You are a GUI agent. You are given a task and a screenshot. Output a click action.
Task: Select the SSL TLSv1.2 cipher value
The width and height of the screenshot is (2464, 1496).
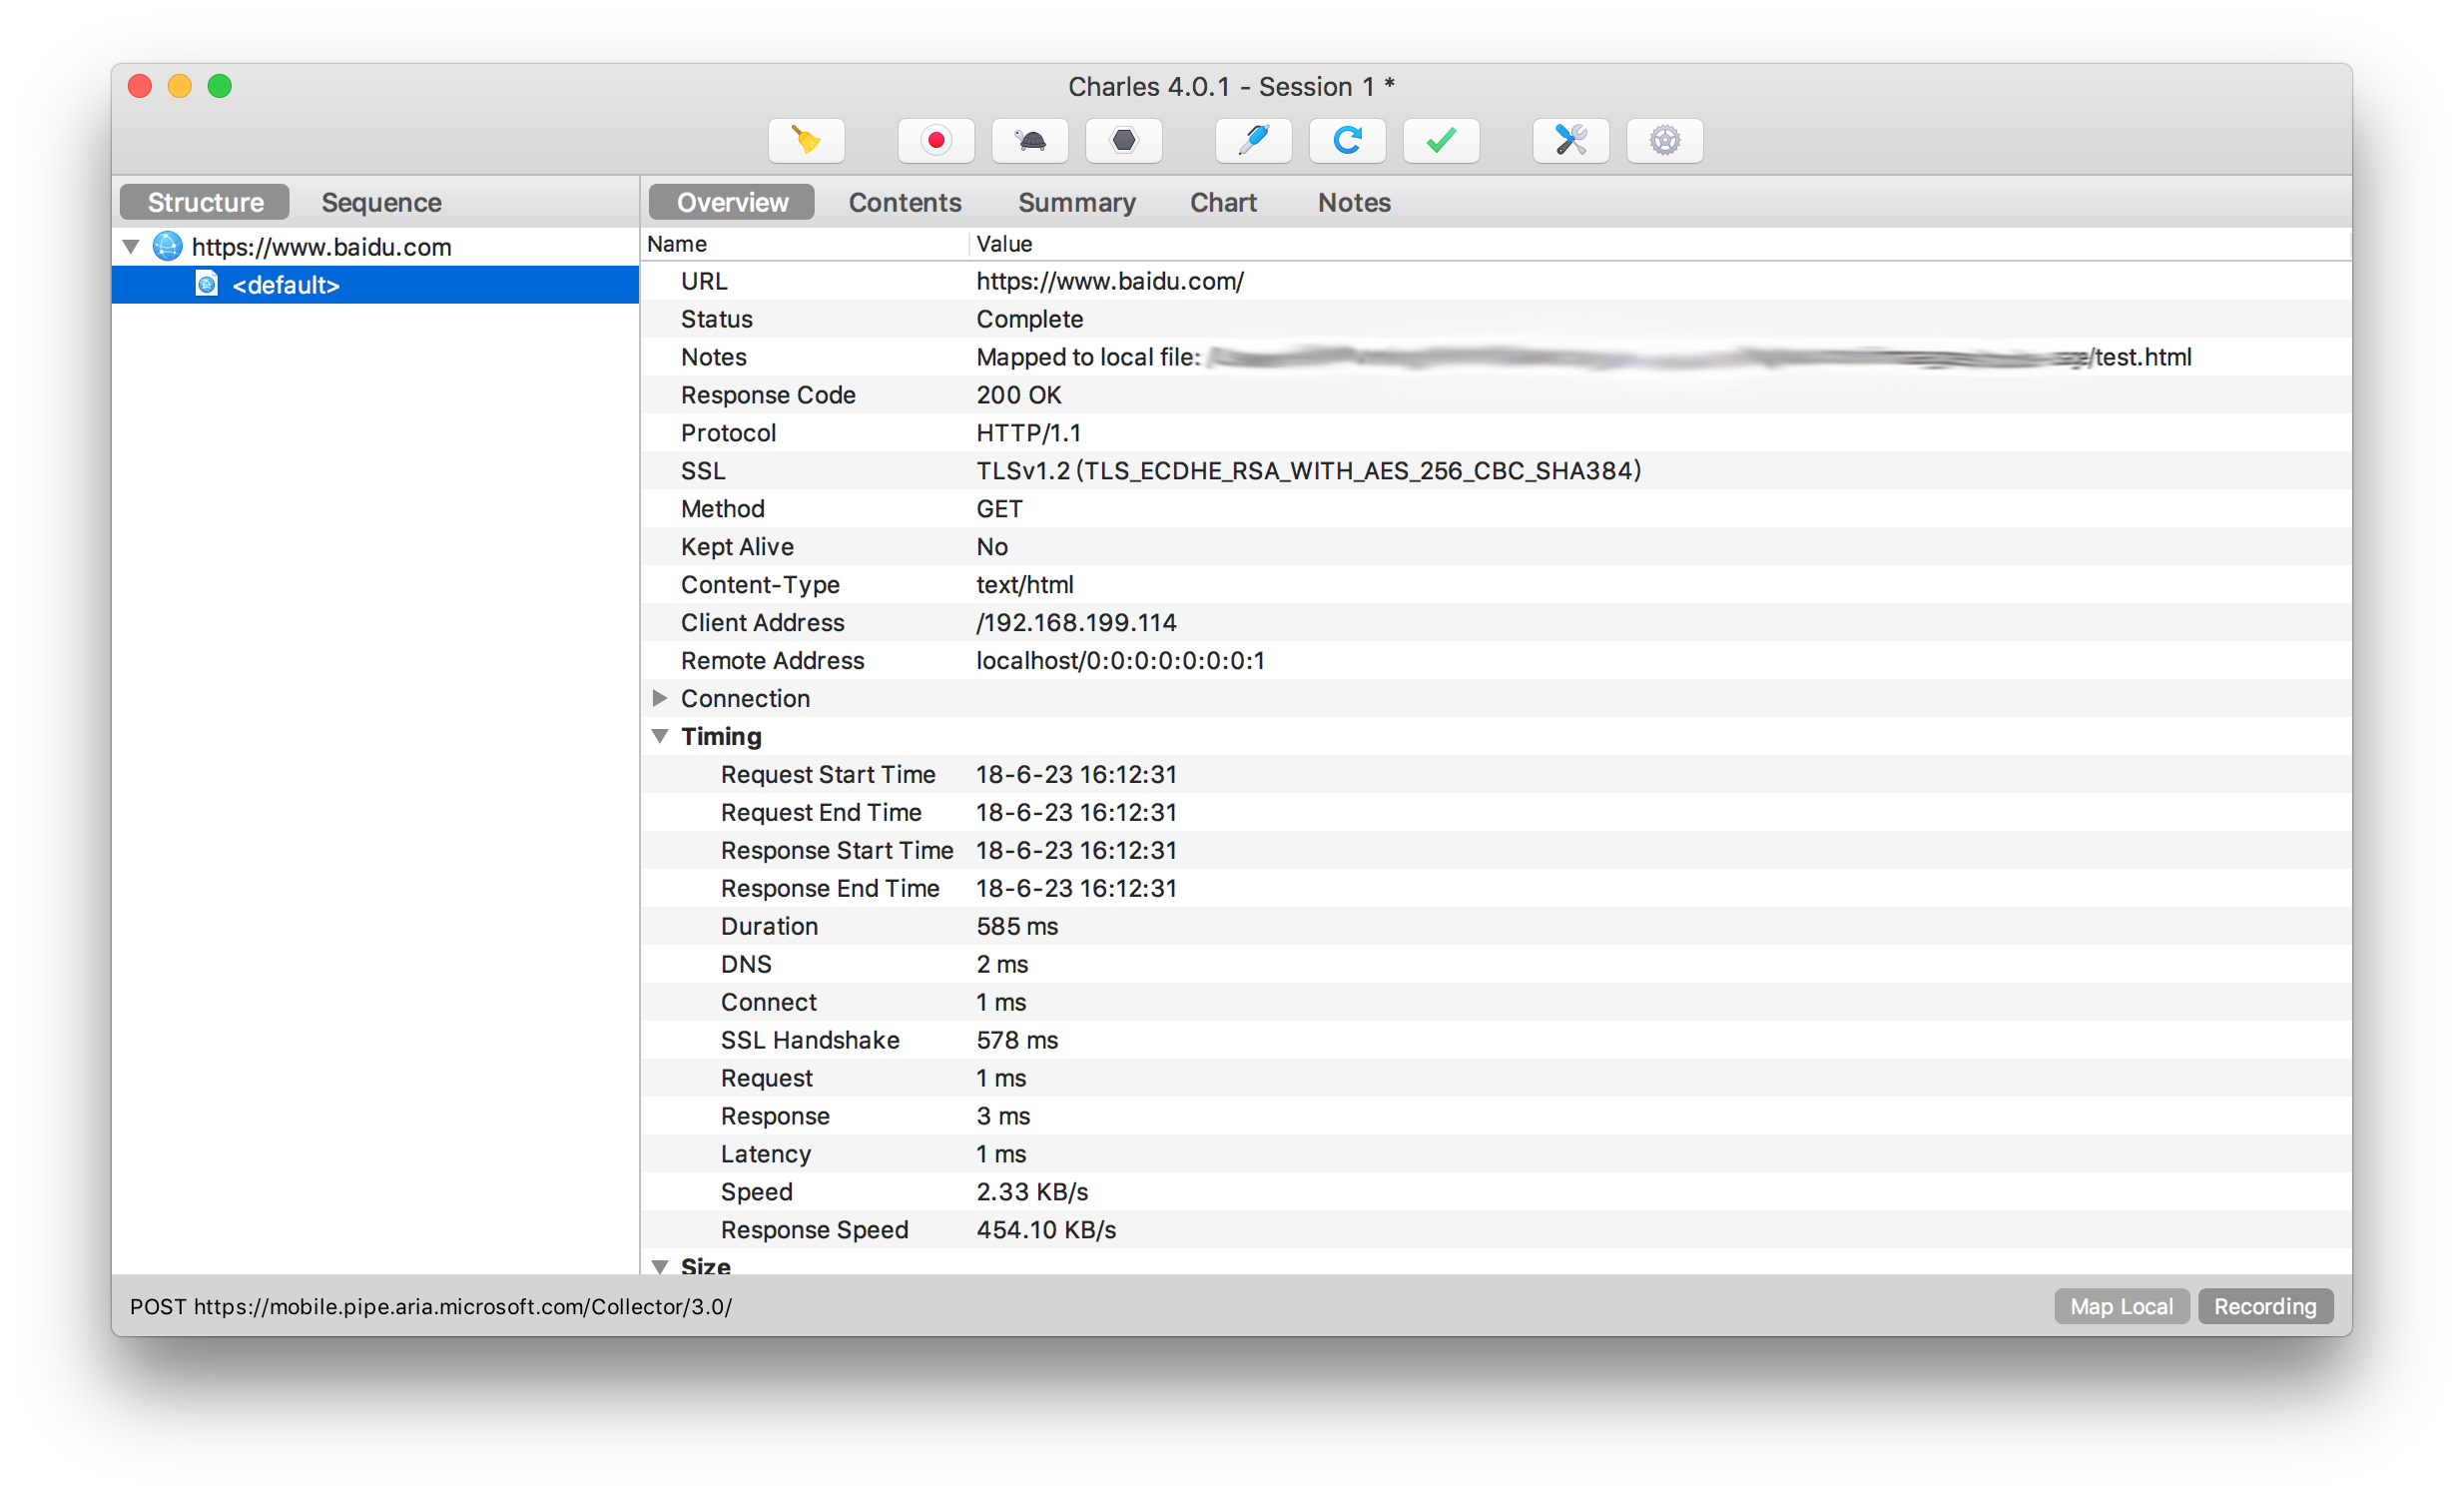coord(1309,471)
